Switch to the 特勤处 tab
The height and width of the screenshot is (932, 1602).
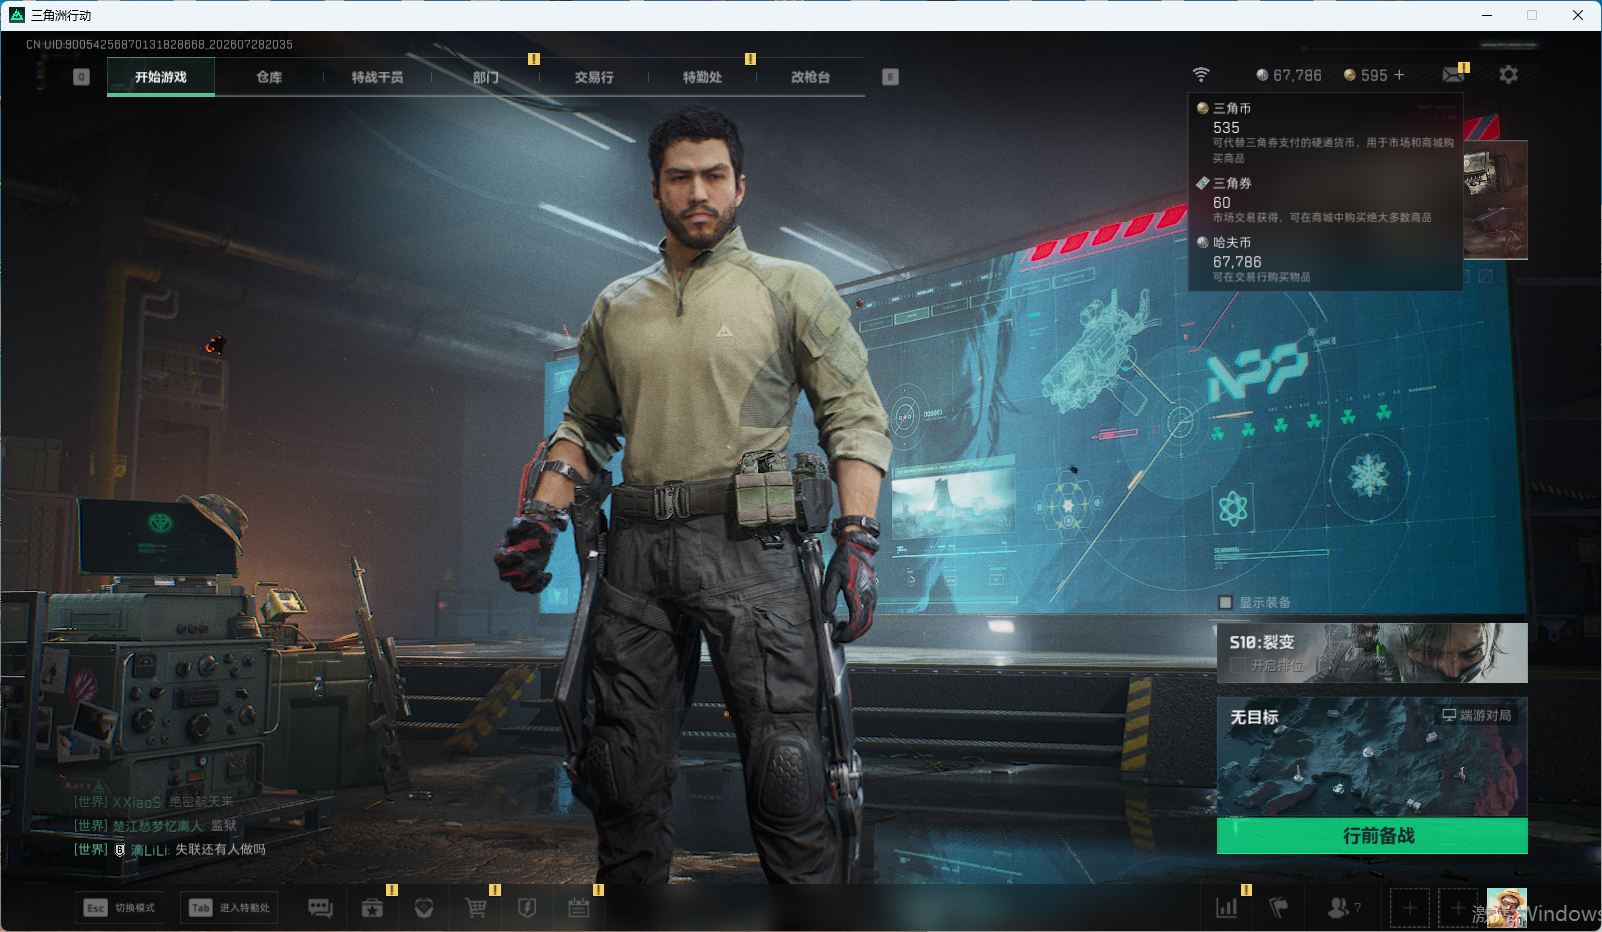coord(702,77)
